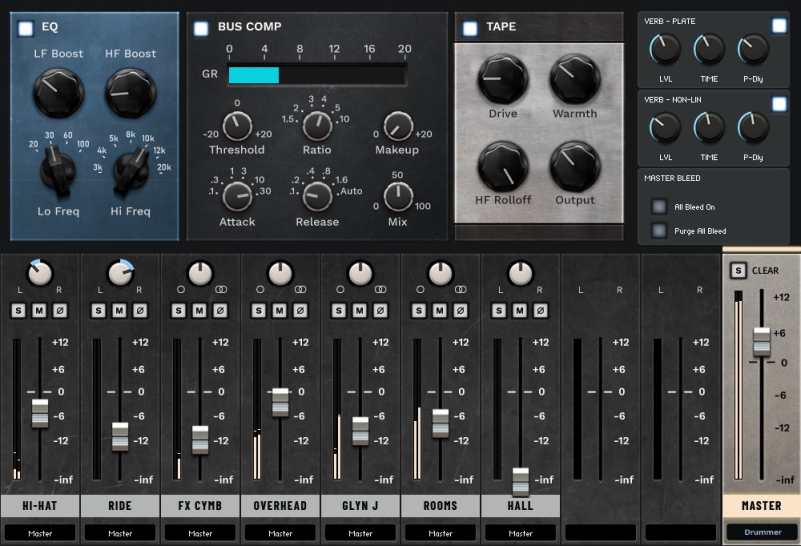Click the Master channel solo button
801x546 pixels.
tap(737, 270)
